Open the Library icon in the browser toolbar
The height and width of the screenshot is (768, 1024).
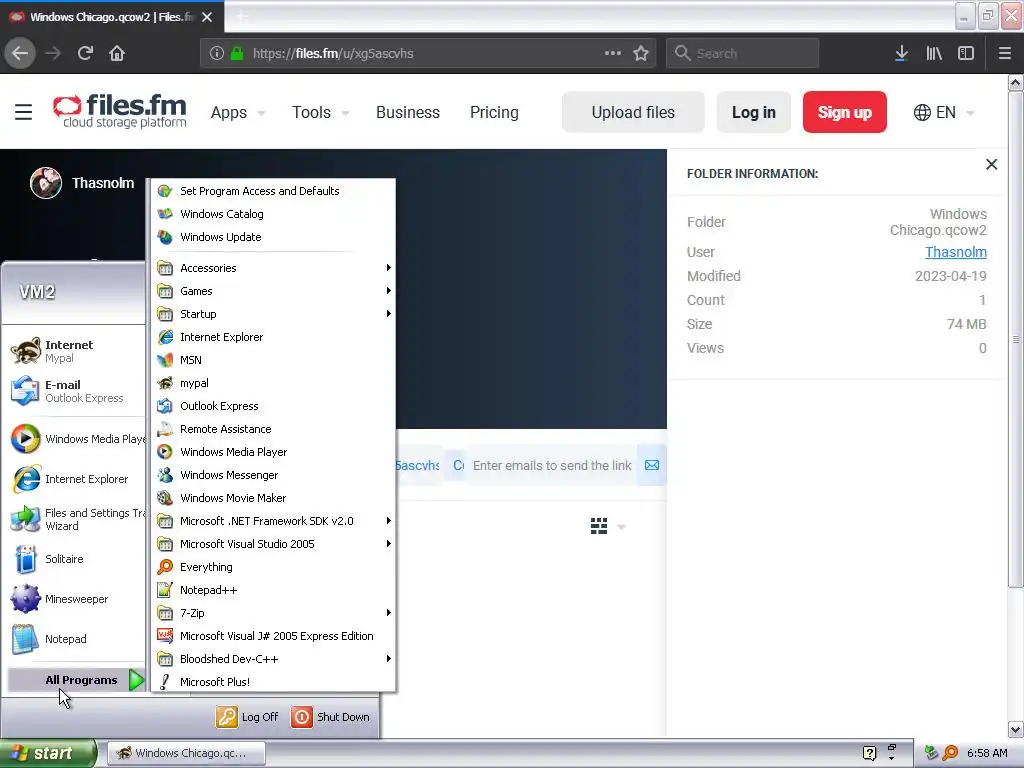(x=934, y=54)
